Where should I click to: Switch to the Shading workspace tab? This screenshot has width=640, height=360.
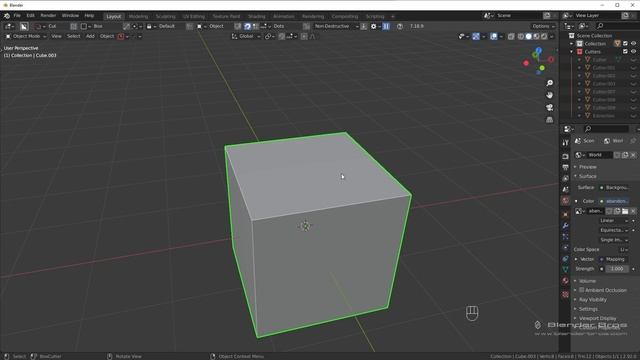tap(257, 16)
